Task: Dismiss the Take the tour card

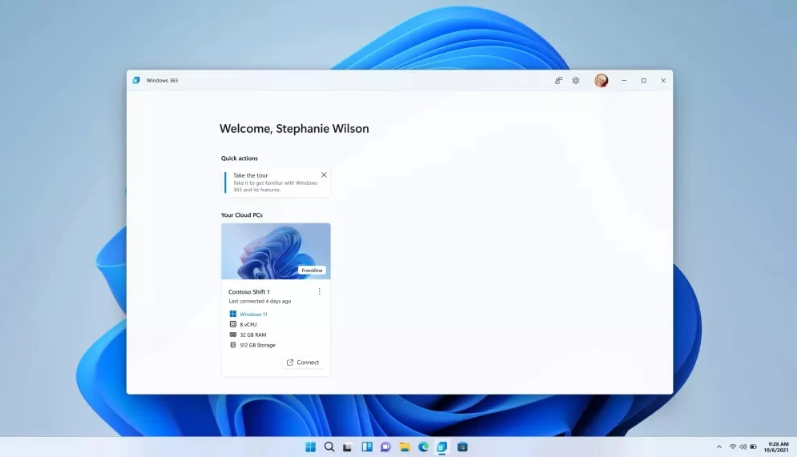Action: (323, 175)
